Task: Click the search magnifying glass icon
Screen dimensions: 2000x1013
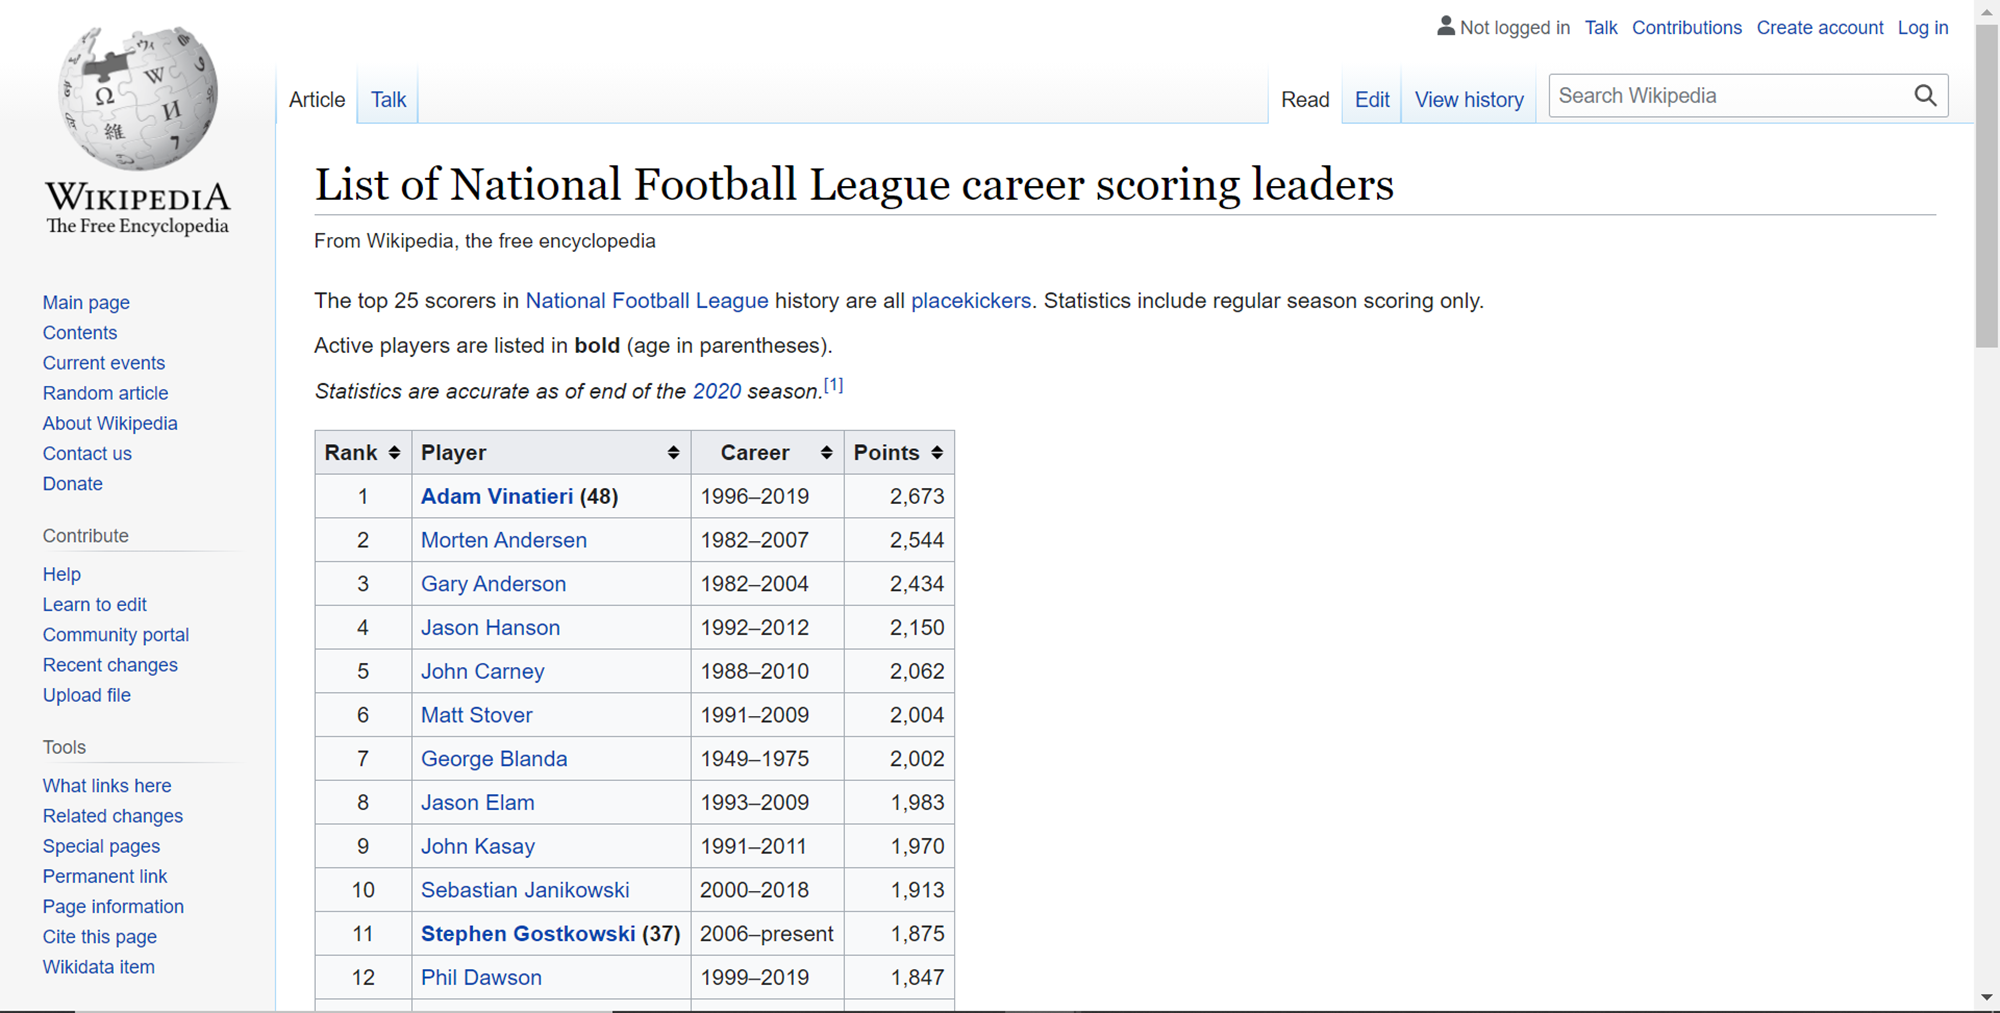Action: pyautogui.click(x=1925, y=96)
